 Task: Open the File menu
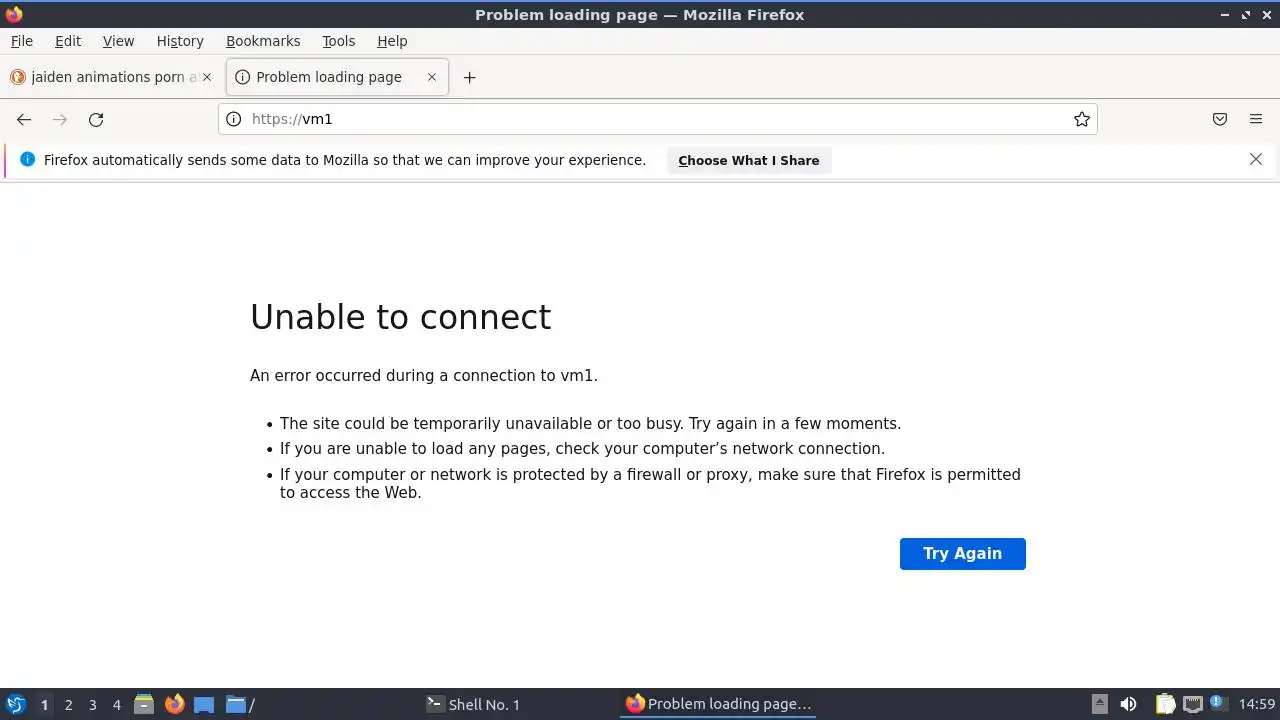tap(21, 41)
